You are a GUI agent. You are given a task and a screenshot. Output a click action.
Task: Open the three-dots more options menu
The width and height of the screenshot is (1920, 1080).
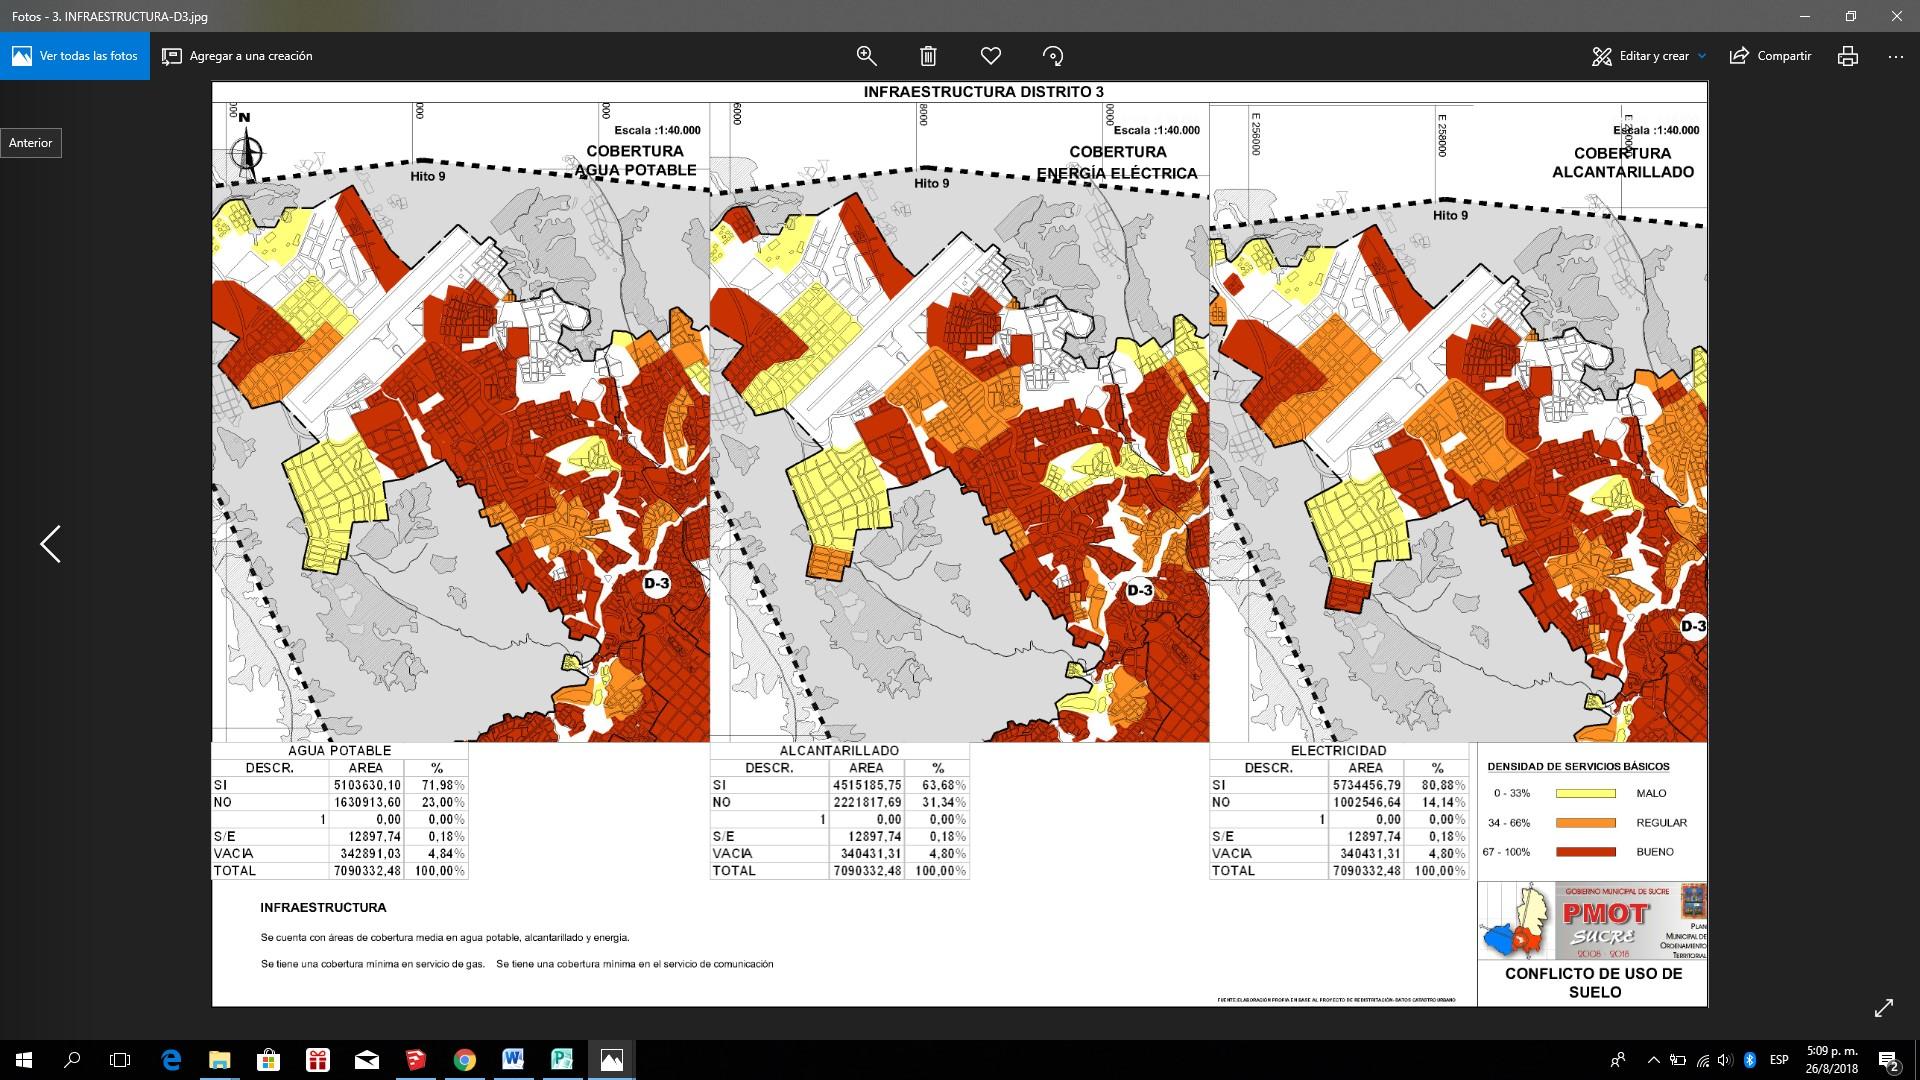point(1895,56)
